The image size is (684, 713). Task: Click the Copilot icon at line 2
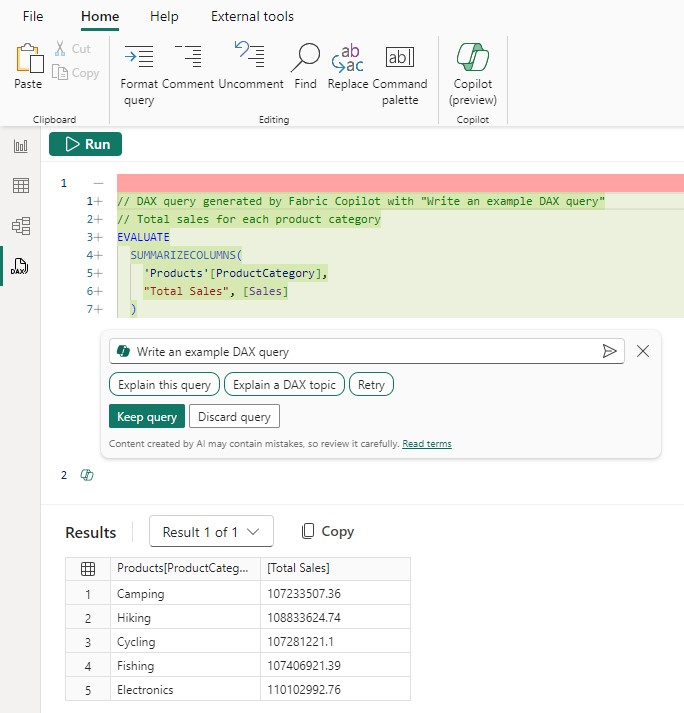[x=87, y=475]
